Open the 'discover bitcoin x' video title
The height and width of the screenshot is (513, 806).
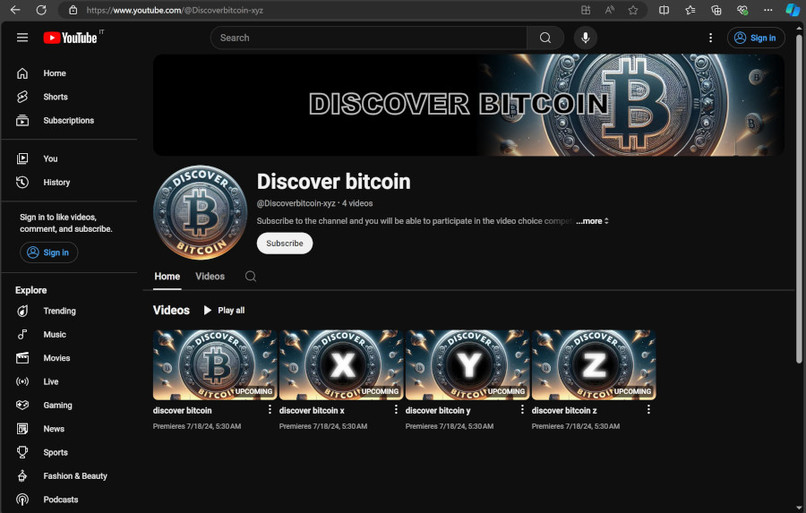click(x=312, y=410)
